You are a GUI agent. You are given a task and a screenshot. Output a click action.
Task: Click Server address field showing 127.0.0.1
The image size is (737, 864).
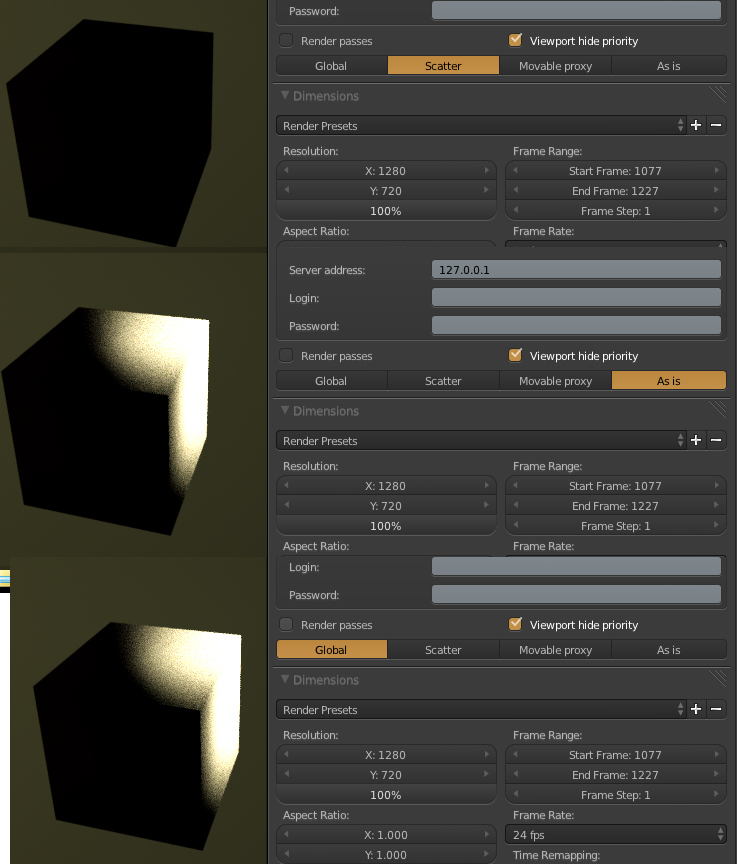click(576, 269)
